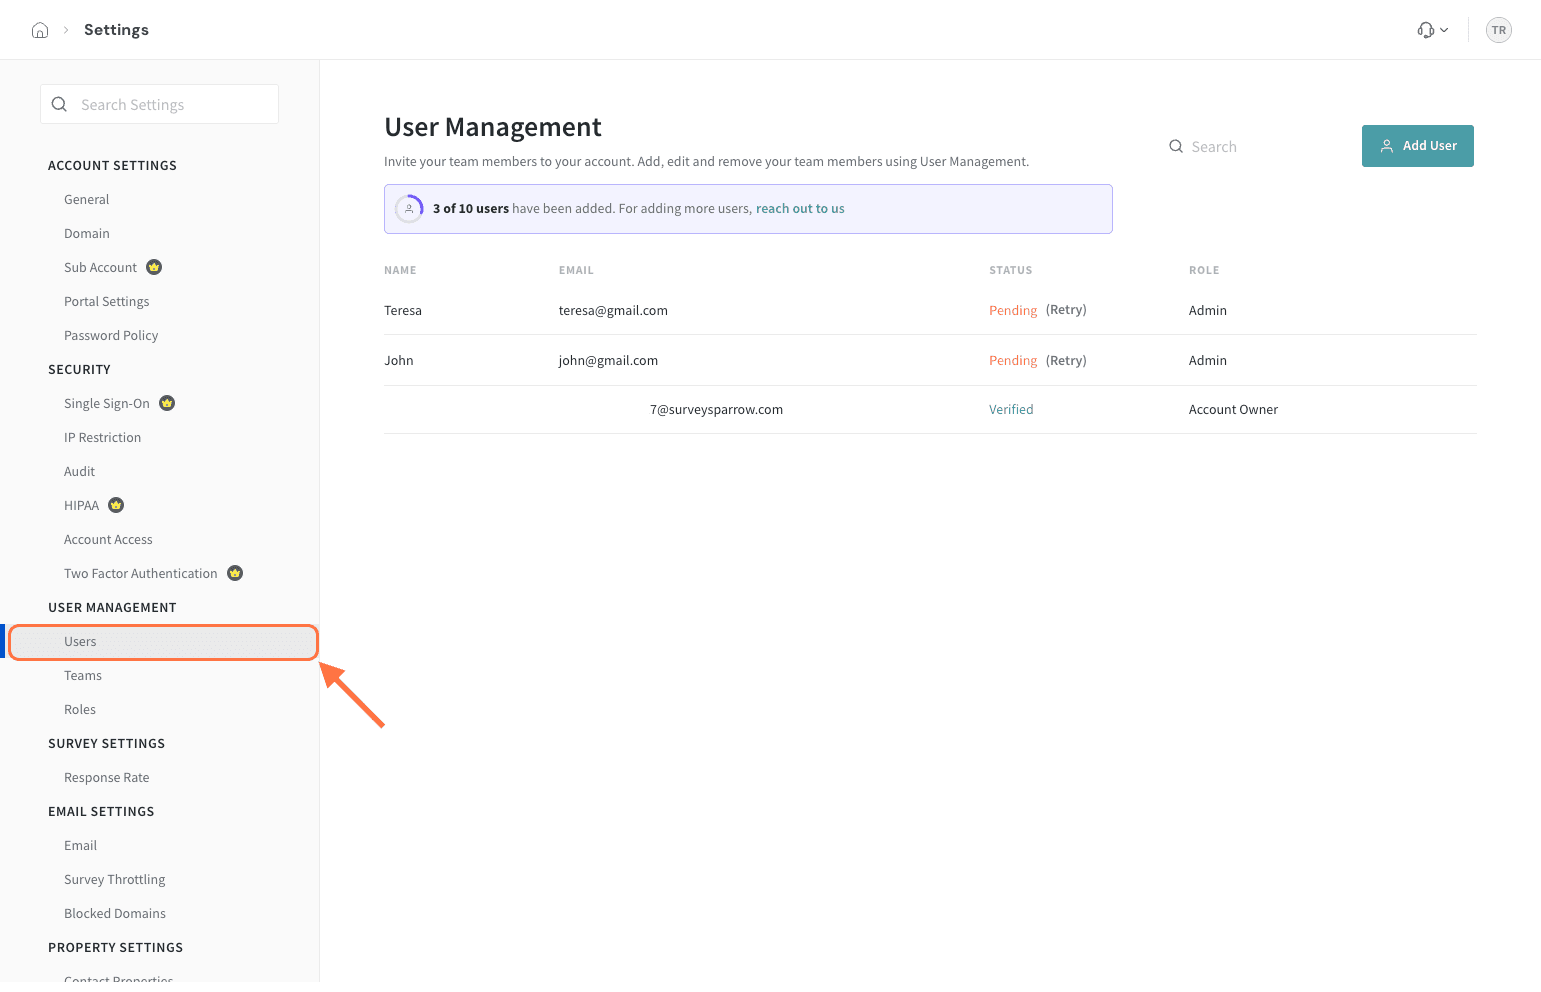
Task: Retry the invitation for Teresa
Action: click(x=1066, y=310)
